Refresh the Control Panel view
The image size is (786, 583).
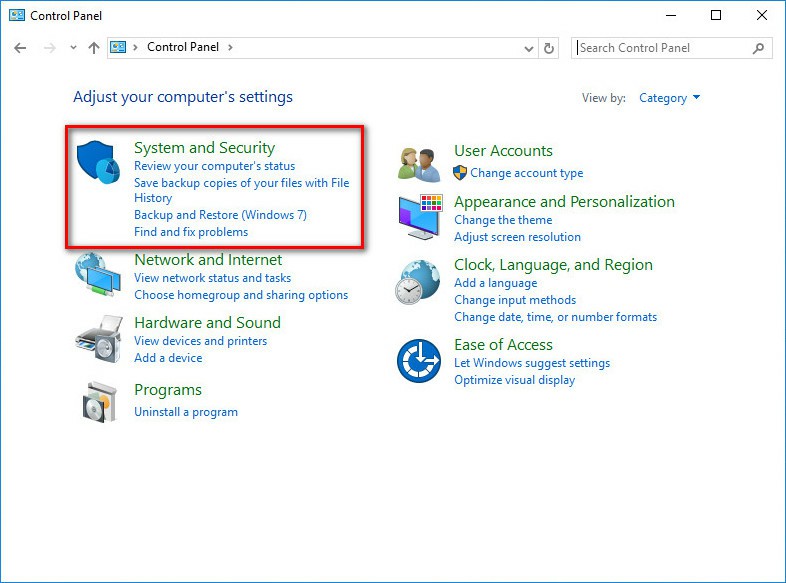coord(549,48)
